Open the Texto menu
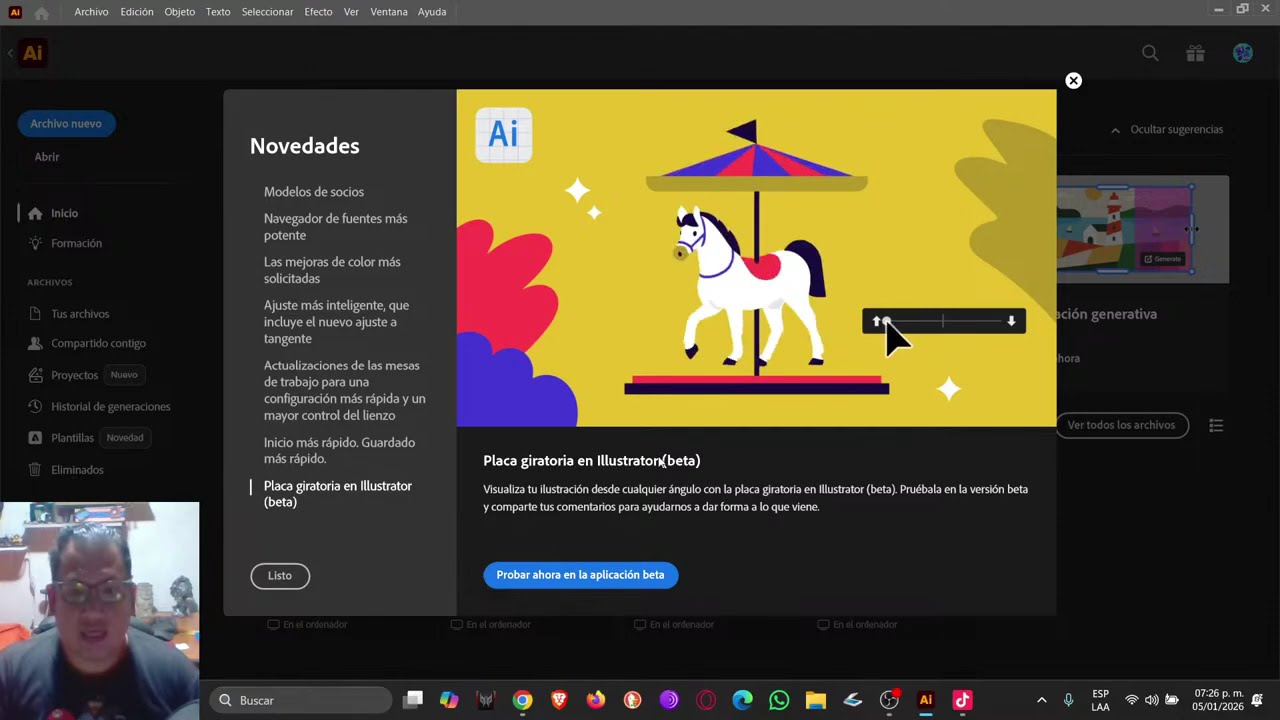This screenshot has width=1280, height=720. click(218, 12)
